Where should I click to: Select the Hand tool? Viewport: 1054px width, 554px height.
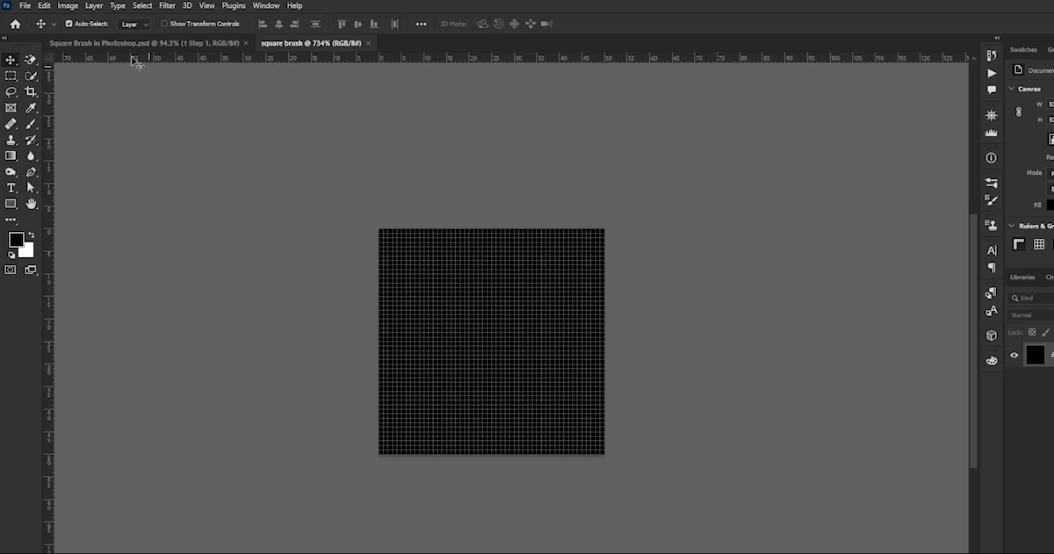pyautogui.click(x=31, y=204)
